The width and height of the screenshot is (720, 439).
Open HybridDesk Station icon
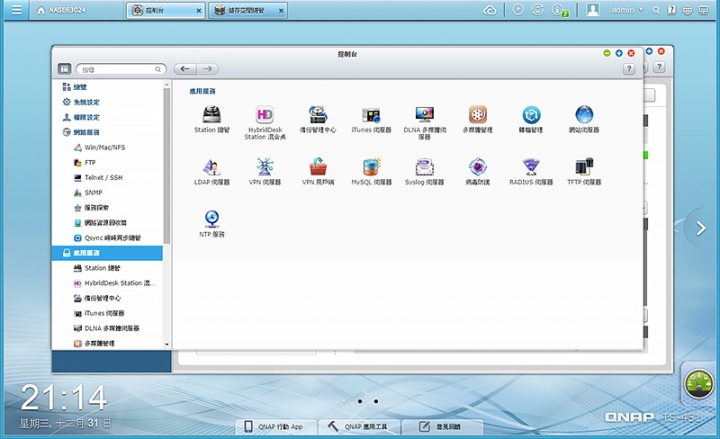click(x=264, y=115)
